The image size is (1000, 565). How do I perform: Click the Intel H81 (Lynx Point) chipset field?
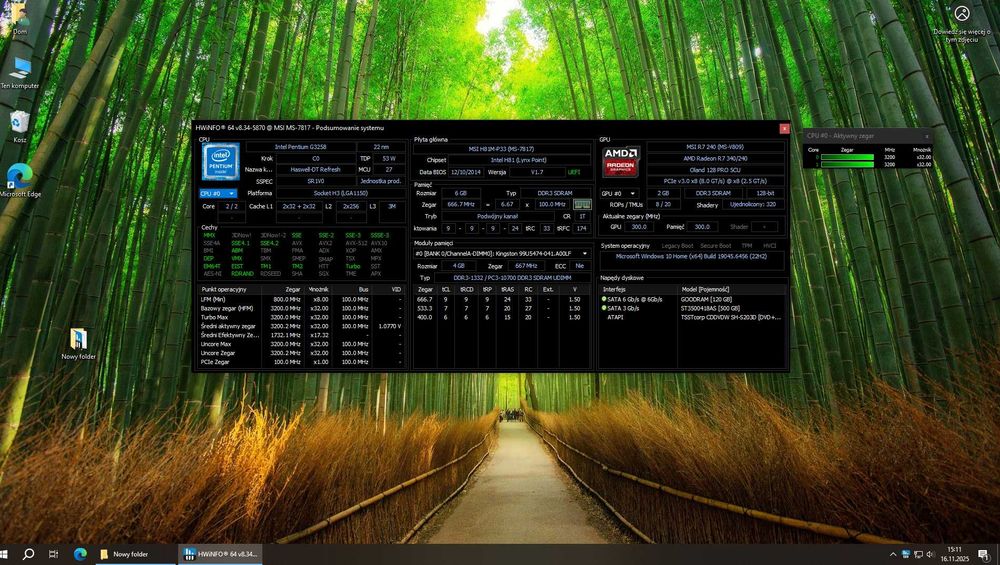click(x=518, y=160)
